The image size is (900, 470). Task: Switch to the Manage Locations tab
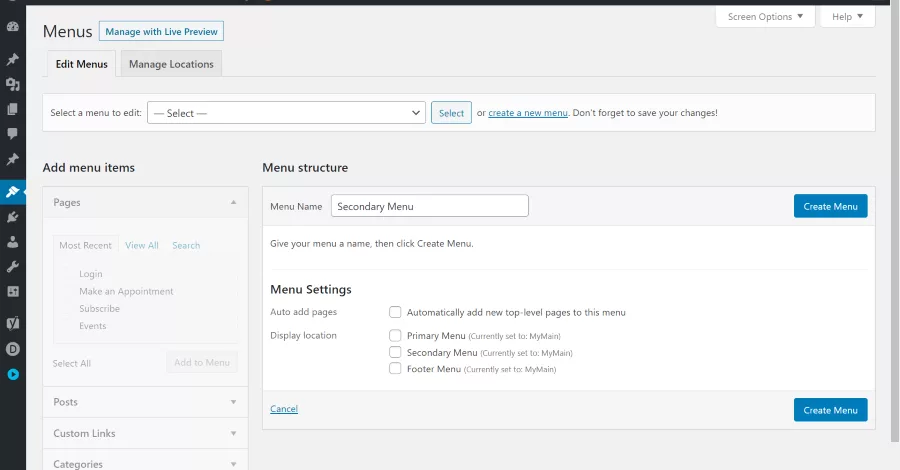[171, 64]
